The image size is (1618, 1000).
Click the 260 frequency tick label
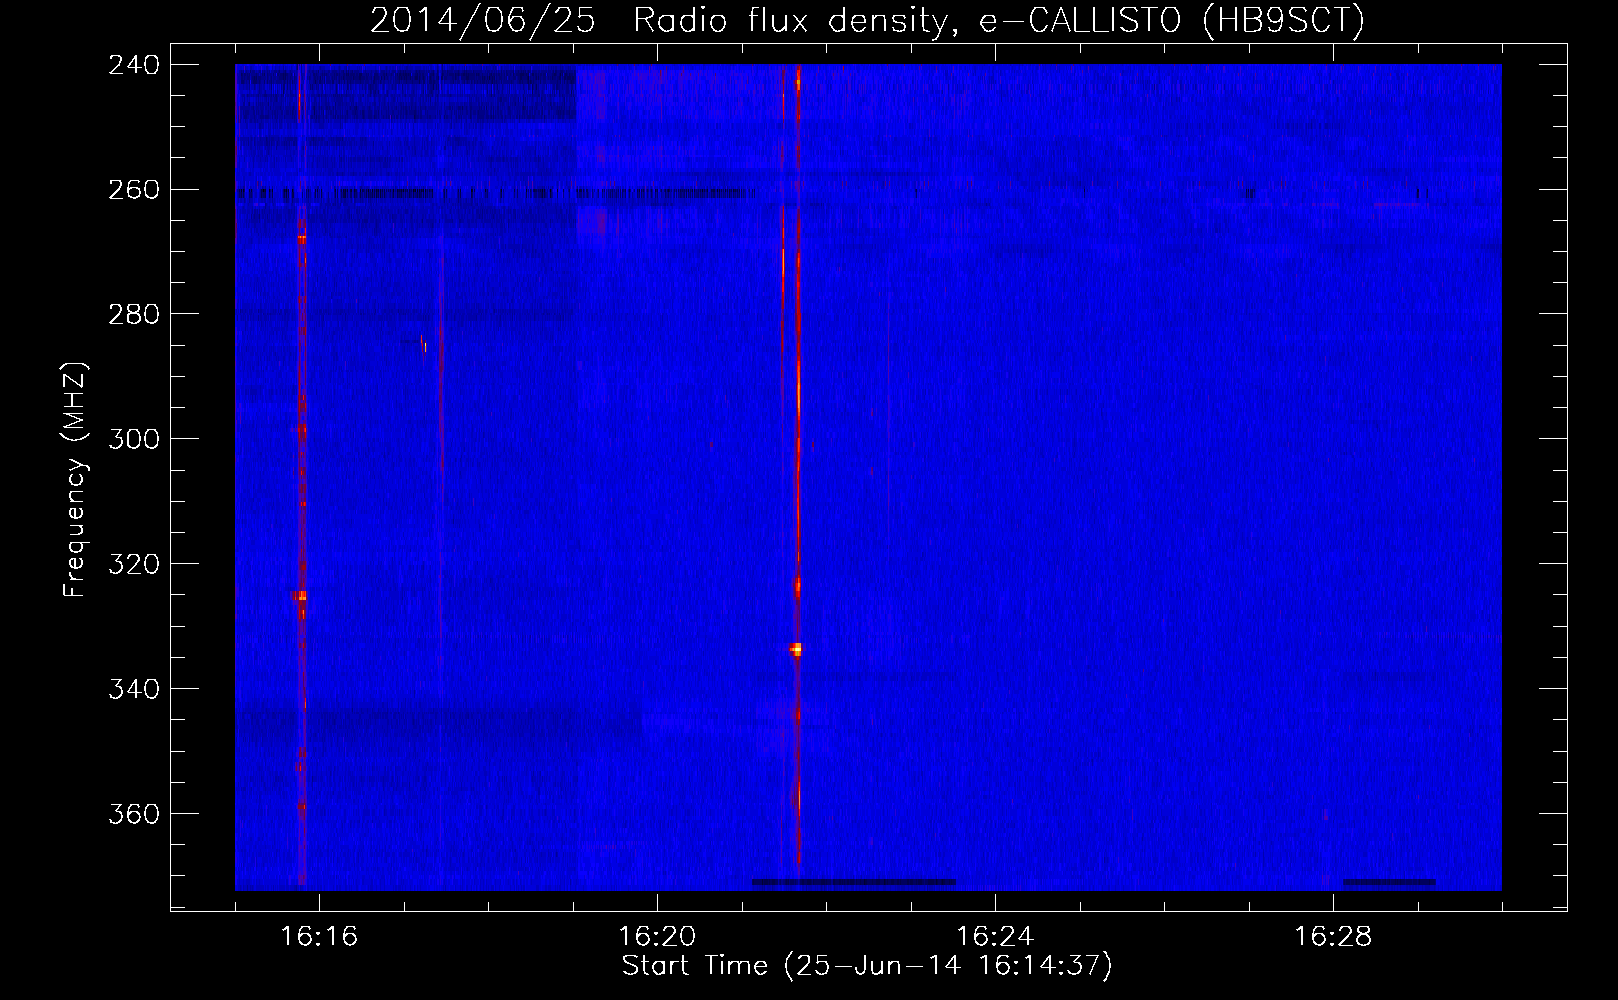pyautogui.click(x=133, y=189)
